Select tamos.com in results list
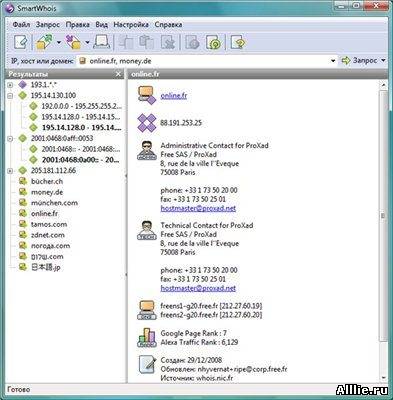This screenshot has height=400, width=393. [49, 224]
